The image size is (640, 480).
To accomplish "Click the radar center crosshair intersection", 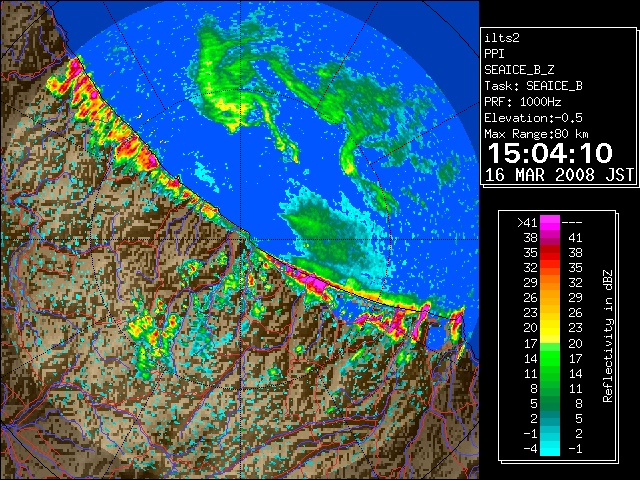I will [x=240, y=239].
